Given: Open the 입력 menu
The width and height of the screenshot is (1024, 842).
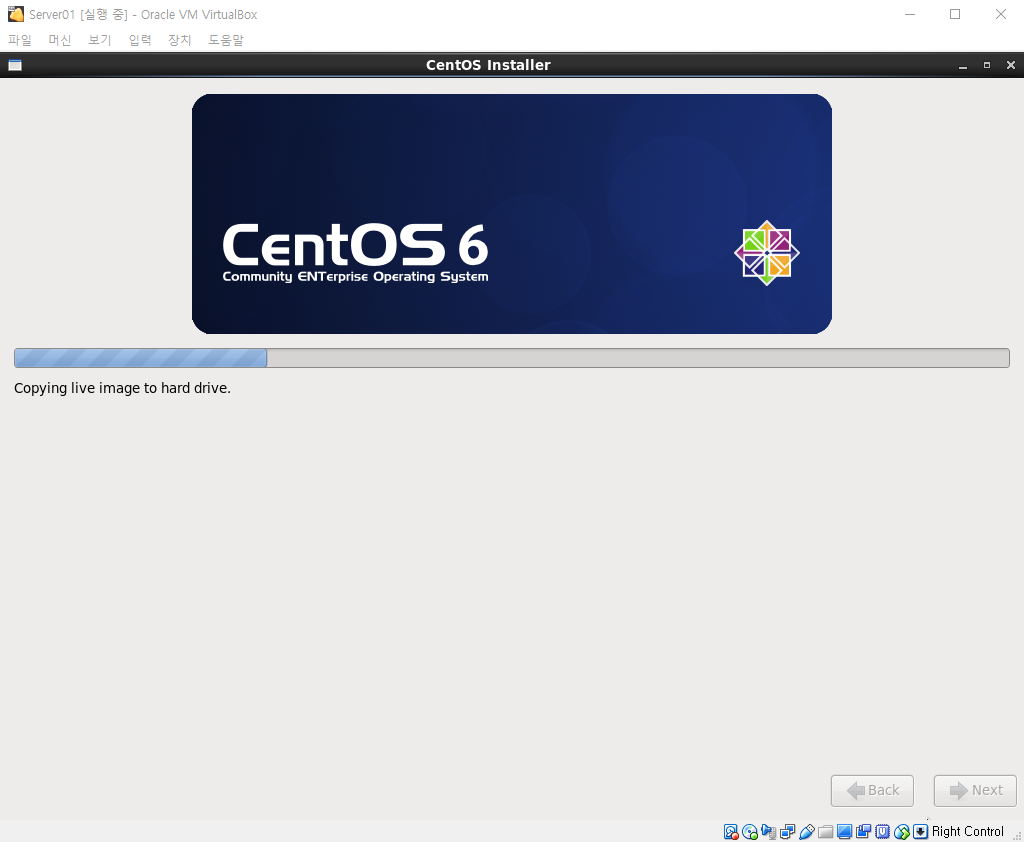Looking at the screenshot, I should (x=140, y=40).
